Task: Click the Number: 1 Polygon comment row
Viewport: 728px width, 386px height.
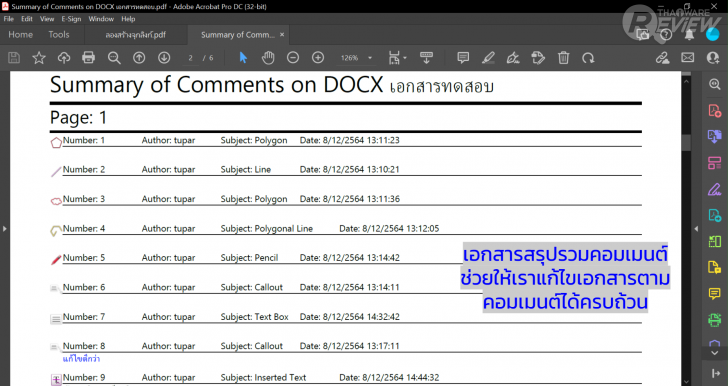Action: pos(346,141)
